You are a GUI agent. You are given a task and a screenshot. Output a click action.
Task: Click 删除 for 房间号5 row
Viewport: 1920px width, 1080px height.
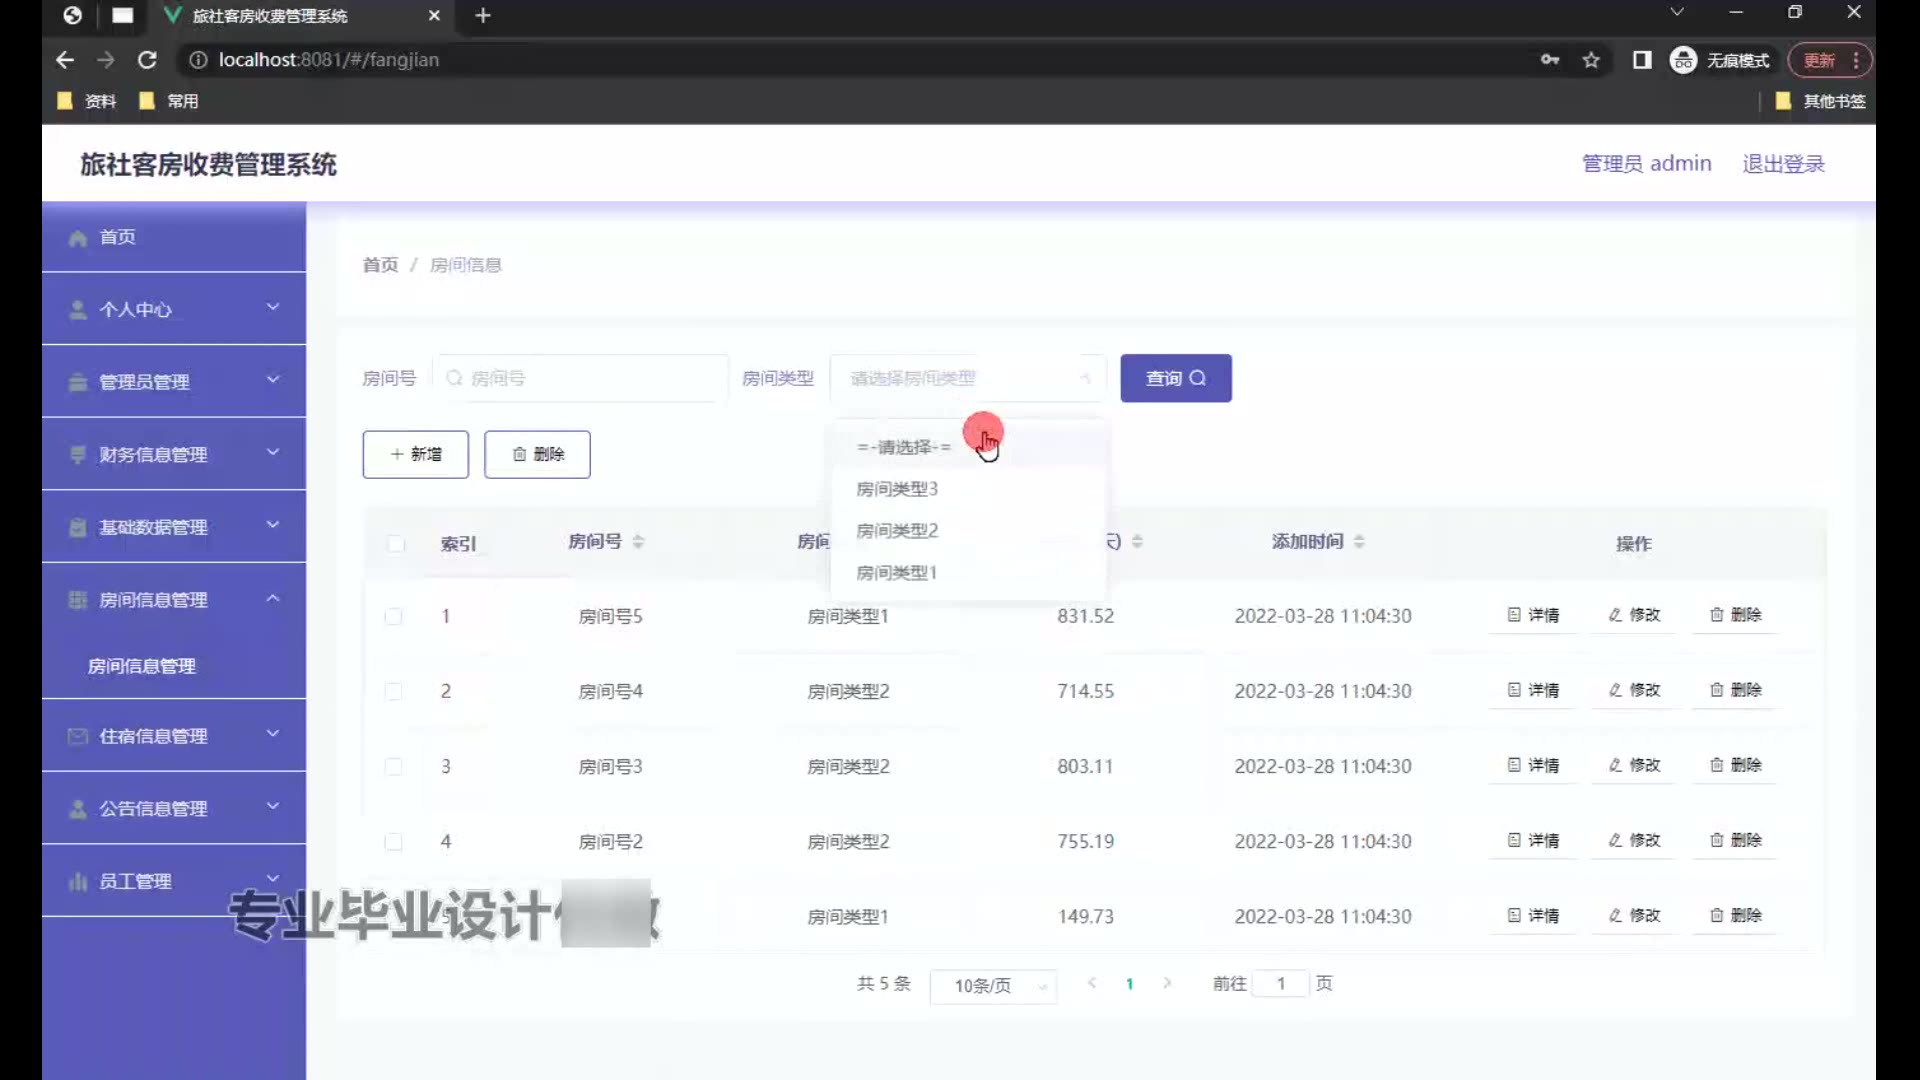click(1736, 615)
